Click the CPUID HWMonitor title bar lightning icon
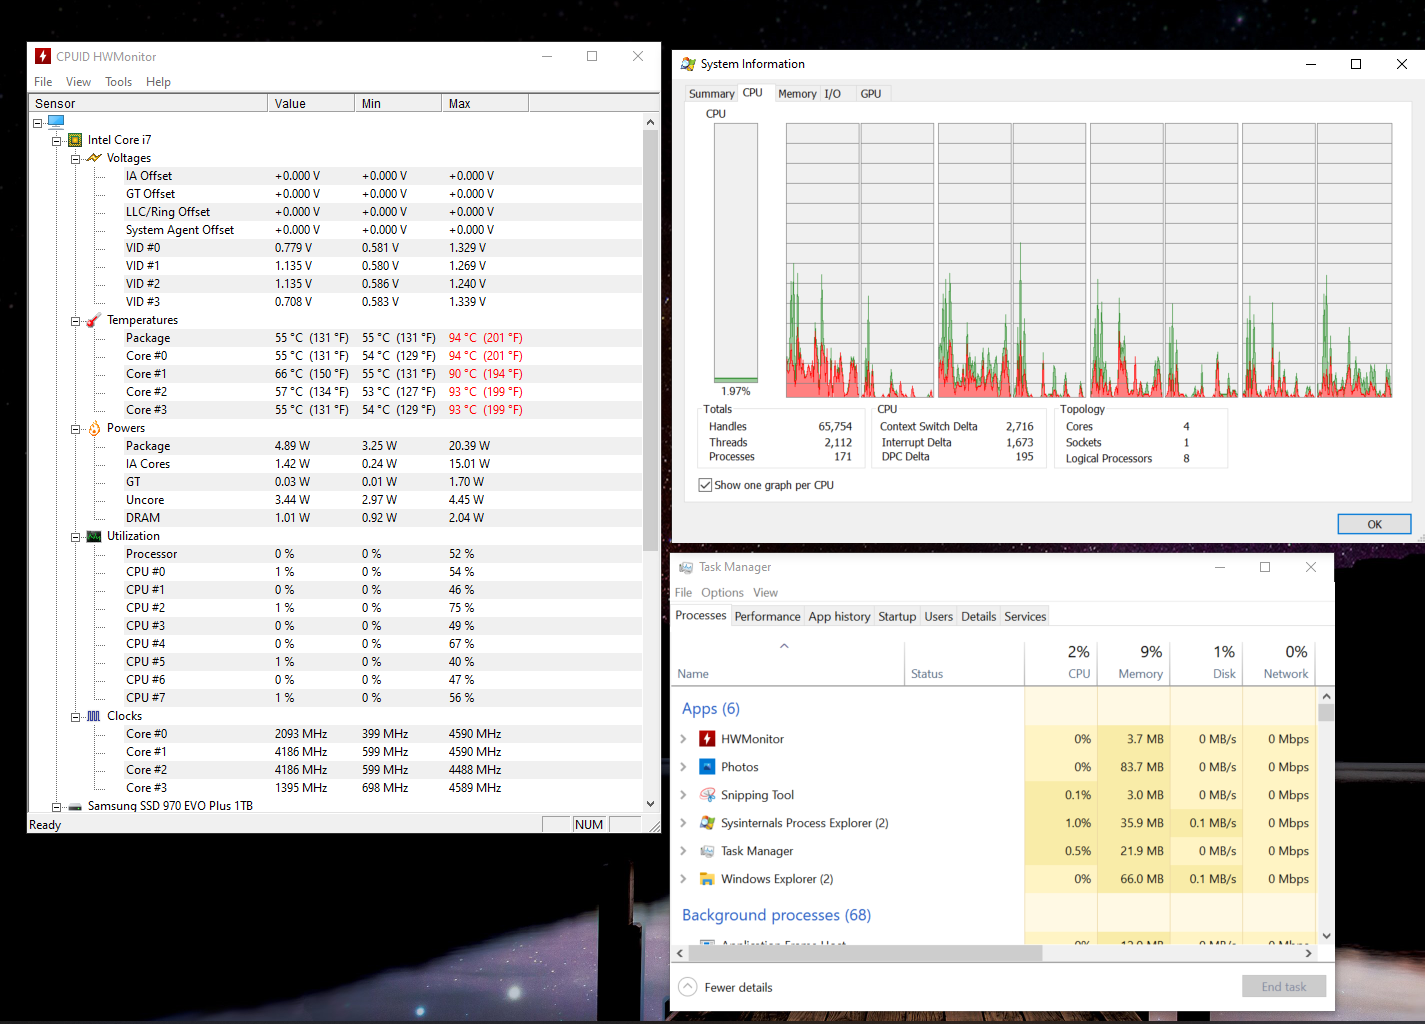Screen dimensions: 1425x1024 pyautogui.click(x=43, y=56)
